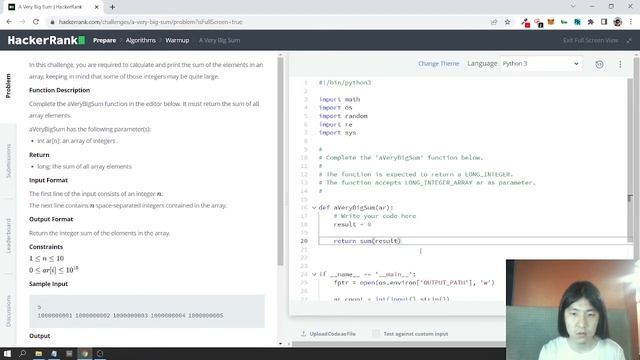The height and width of the screenshot is (360, 640).
Task: Click the Test against custom input label
Action: pyautogui.click(x=416, y=334)
